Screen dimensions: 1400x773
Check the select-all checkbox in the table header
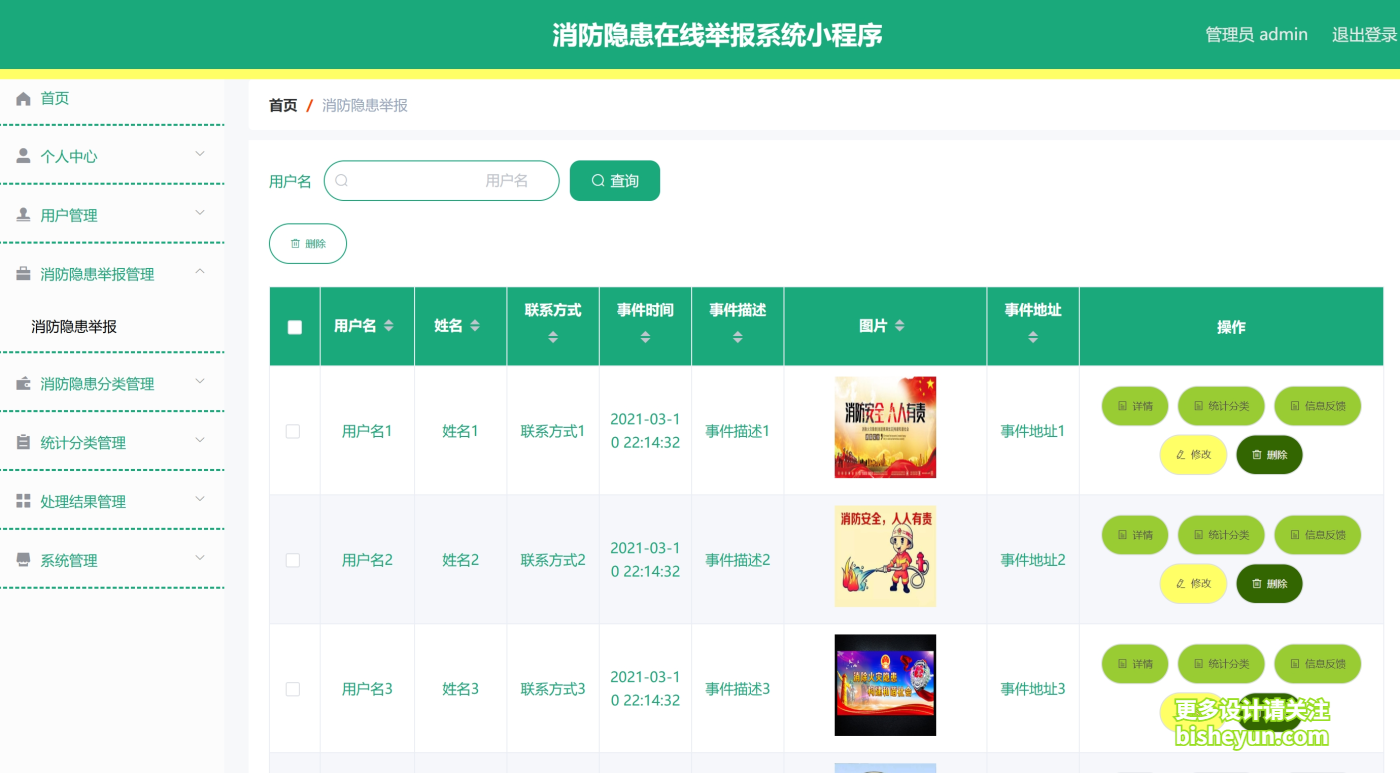(293, 326)
